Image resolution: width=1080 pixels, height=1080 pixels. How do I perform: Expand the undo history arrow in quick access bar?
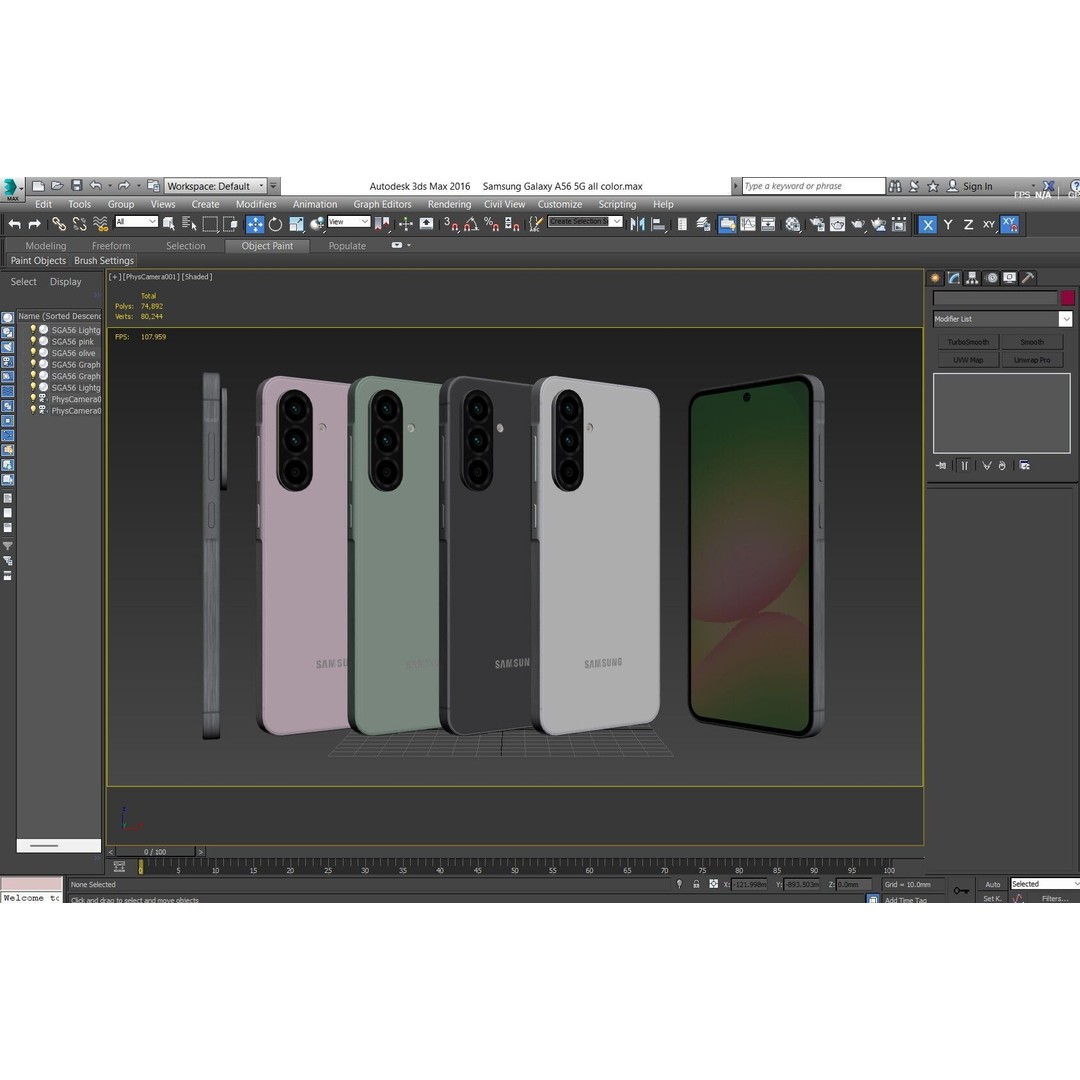pos(110,186)
